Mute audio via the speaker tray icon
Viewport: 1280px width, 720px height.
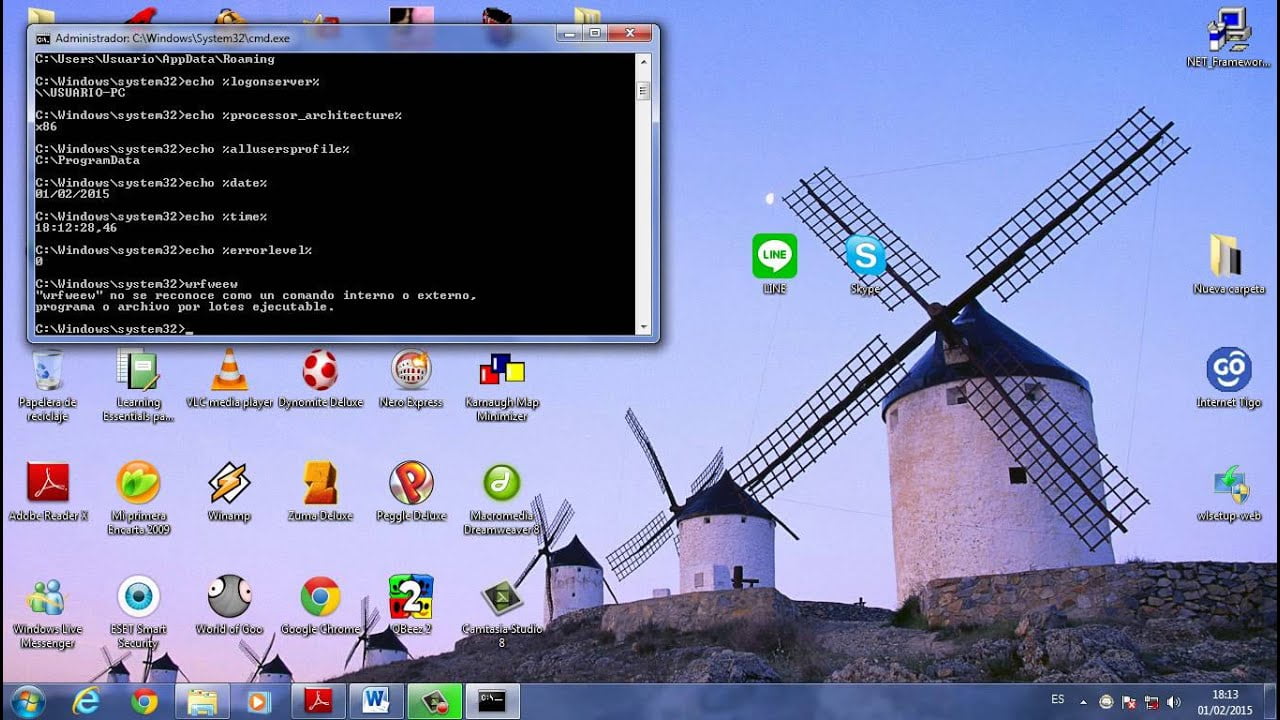[x=1172, y=700]
